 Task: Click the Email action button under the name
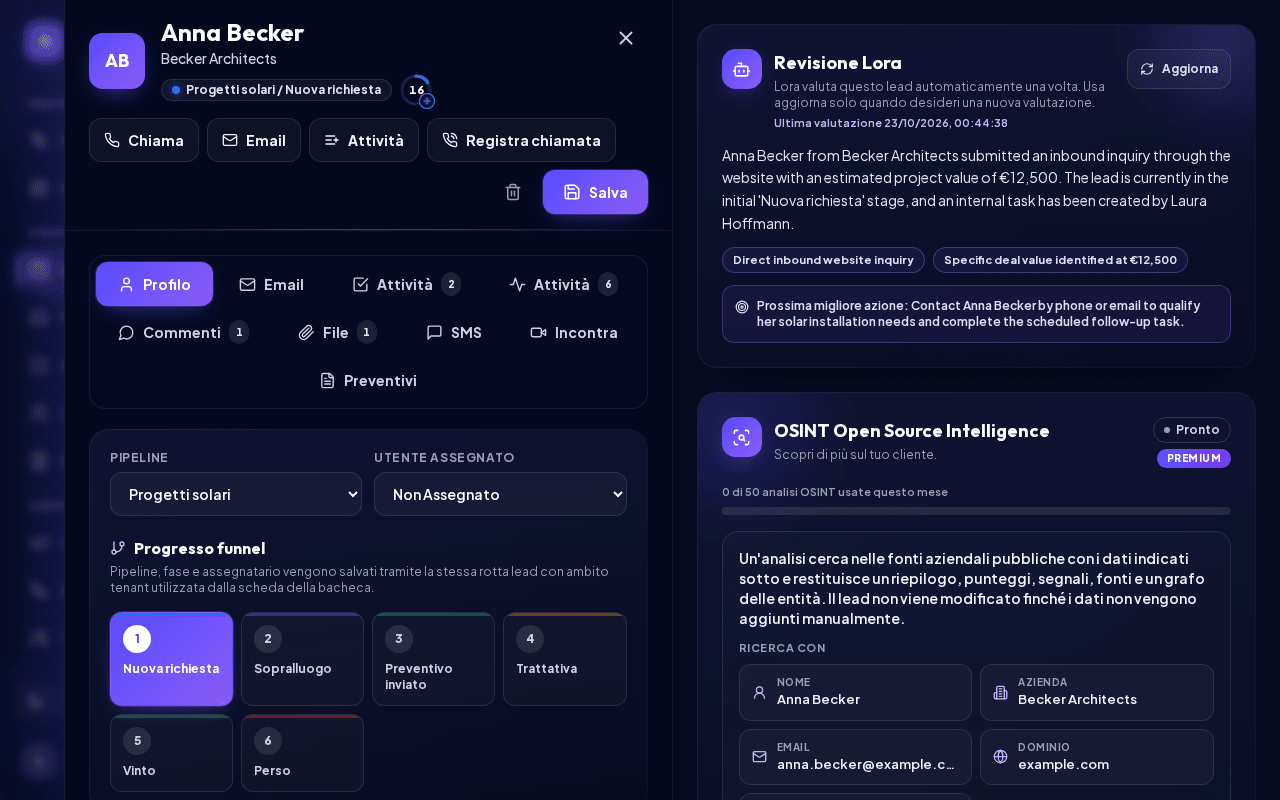click(254, 140)
